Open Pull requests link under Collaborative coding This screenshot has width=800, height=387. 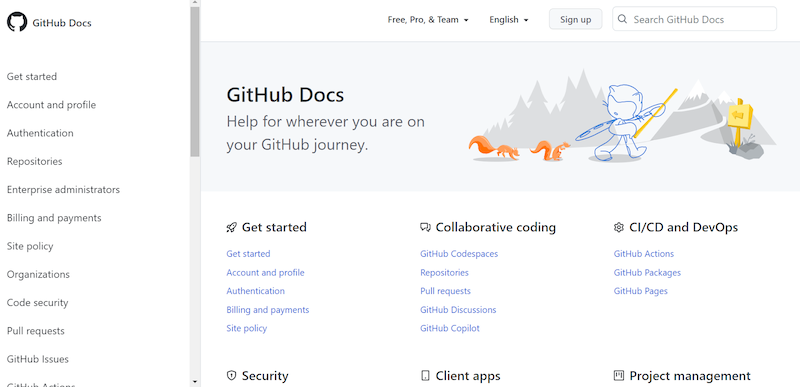(x=445, y=291)
